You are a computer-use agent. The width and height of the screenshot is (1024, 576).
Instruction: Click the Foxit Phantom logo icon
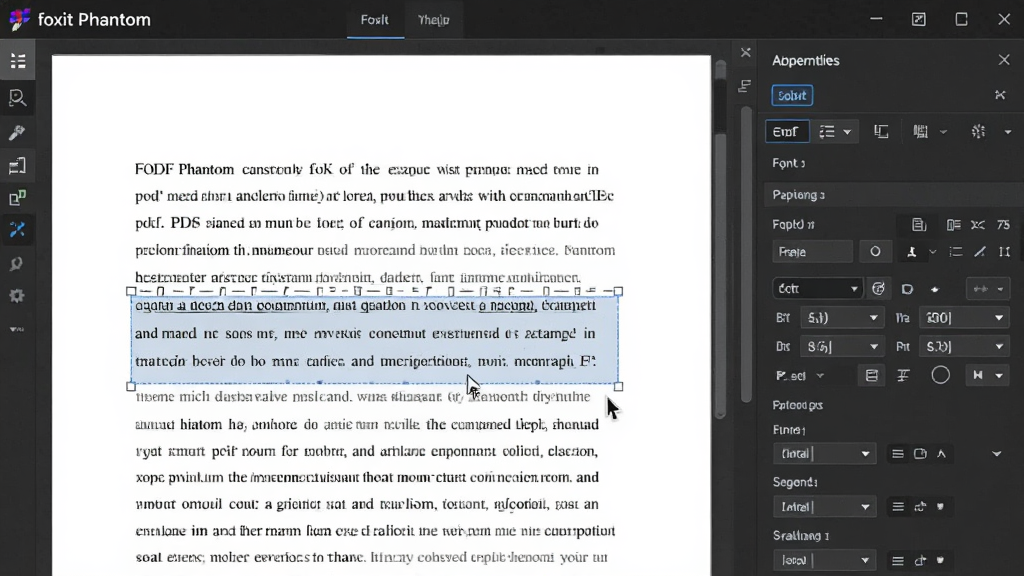[20, 20]
